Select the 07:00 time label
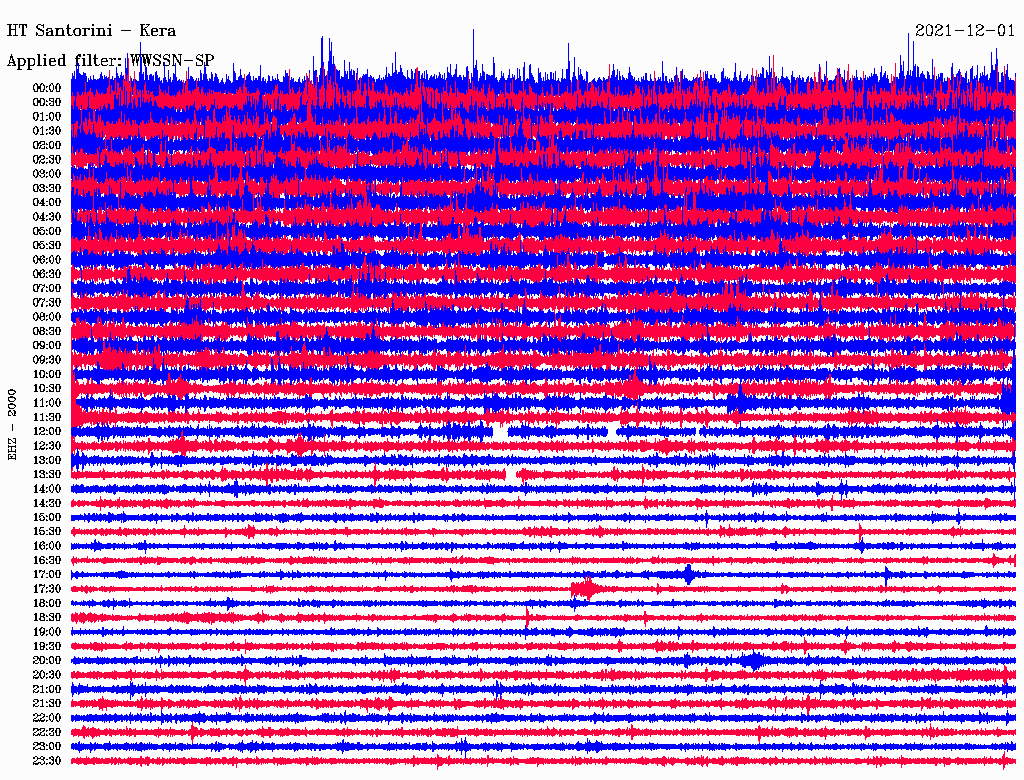Screen dimensions: 1024x780 pyautogui.click(x=47, y=289)
